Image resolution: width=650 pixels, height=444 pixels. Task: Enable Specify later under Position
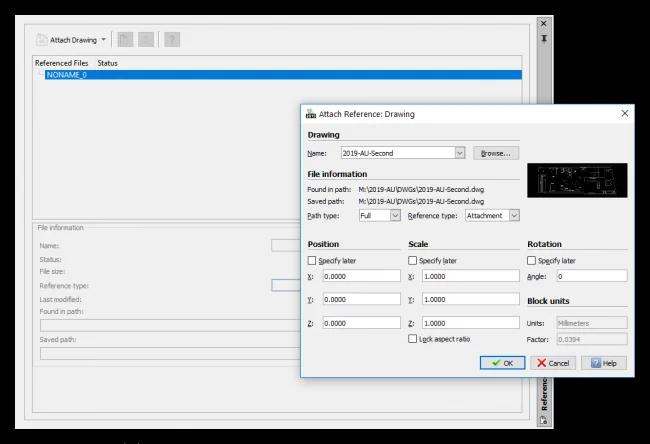313,261
